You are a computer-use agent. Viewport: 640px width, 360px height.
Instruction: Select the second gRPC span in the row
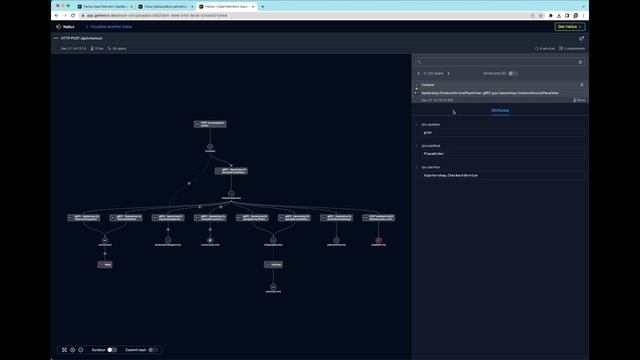point(126,218)
